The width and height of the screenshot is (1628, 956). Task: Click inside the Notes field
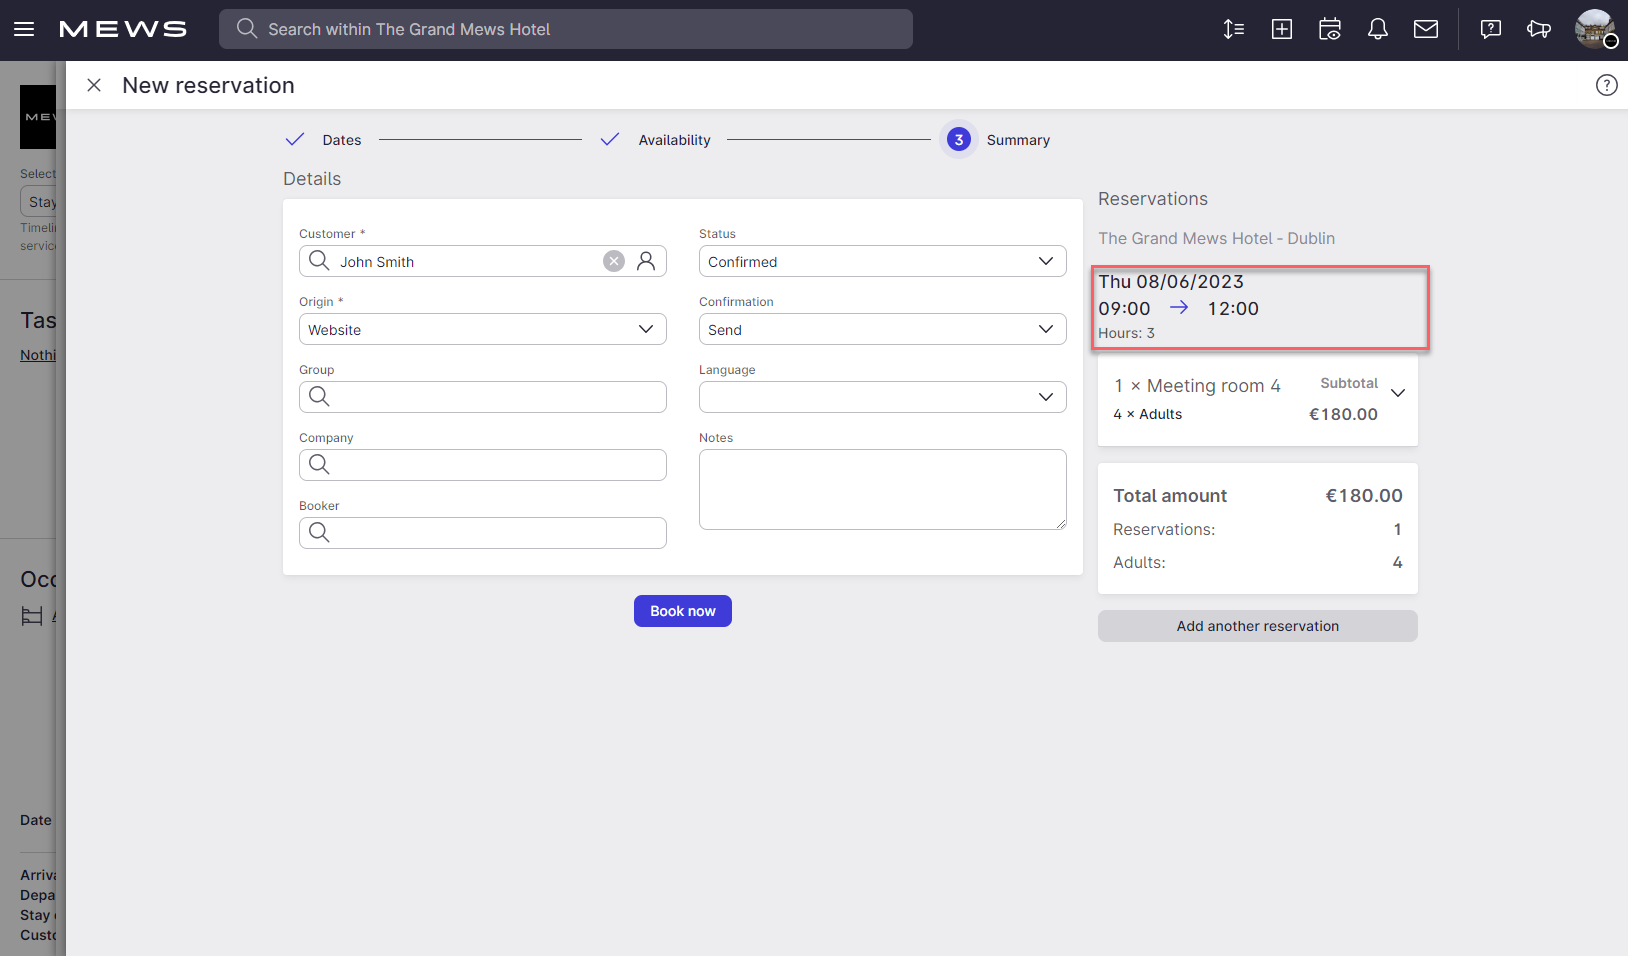(881, 489)
